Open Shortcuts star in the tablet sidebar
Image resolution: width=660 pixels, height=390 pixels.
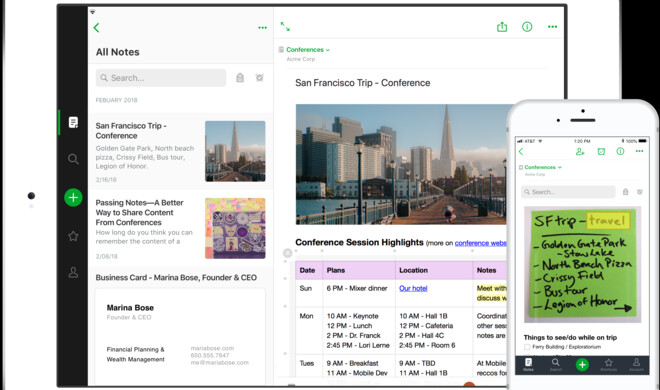(x=73, y=236)
